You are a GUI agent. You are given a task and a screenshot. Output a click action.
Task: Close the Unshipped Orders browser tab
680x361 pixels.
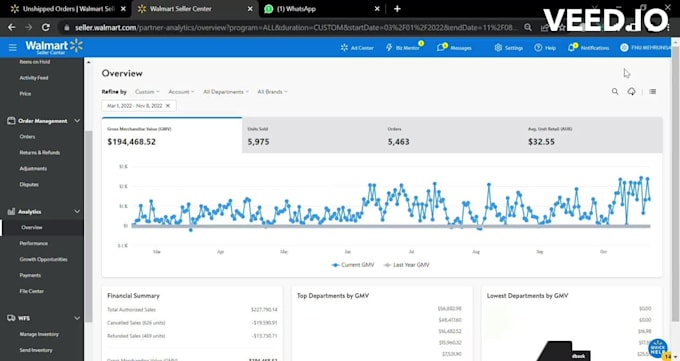coord(123,9)
